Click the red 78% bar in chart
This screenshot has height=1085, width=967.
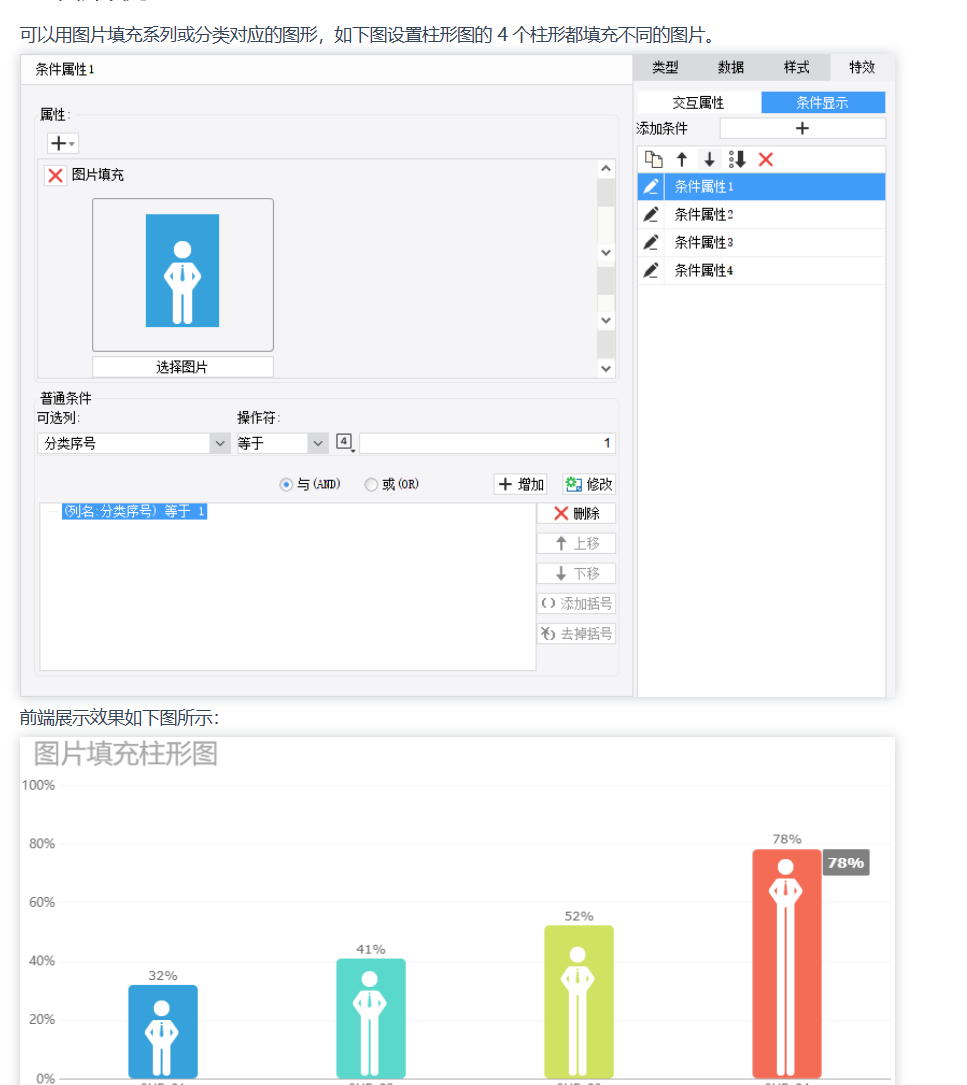pos(787,964)
